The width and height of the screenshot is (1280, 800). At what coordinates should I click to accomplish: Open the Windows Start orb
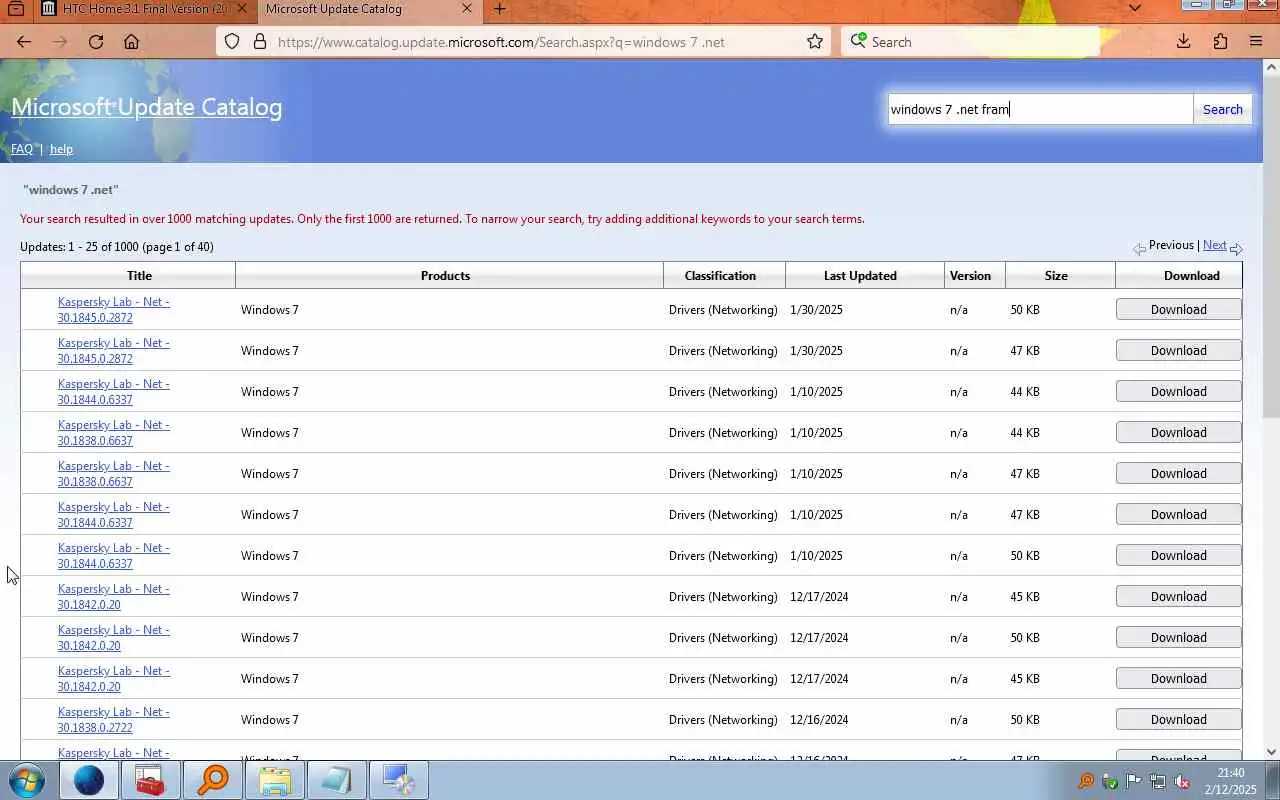click(x=27, y=780)
